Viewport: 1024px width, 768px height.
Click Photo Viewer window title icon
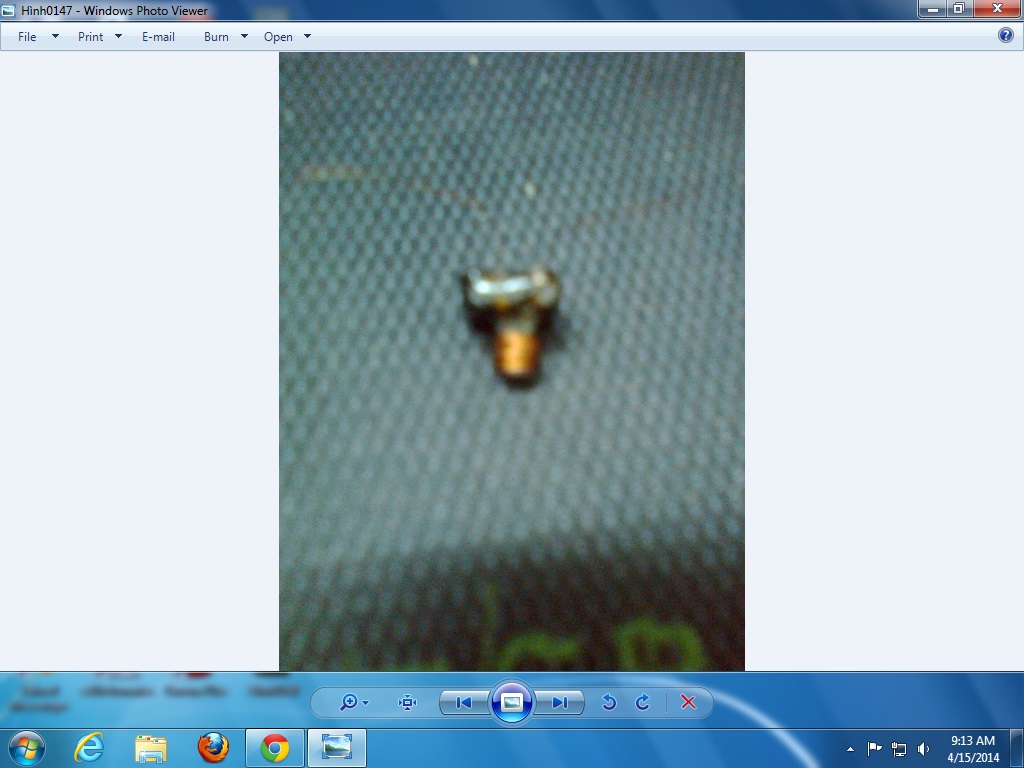pos(8,10)
